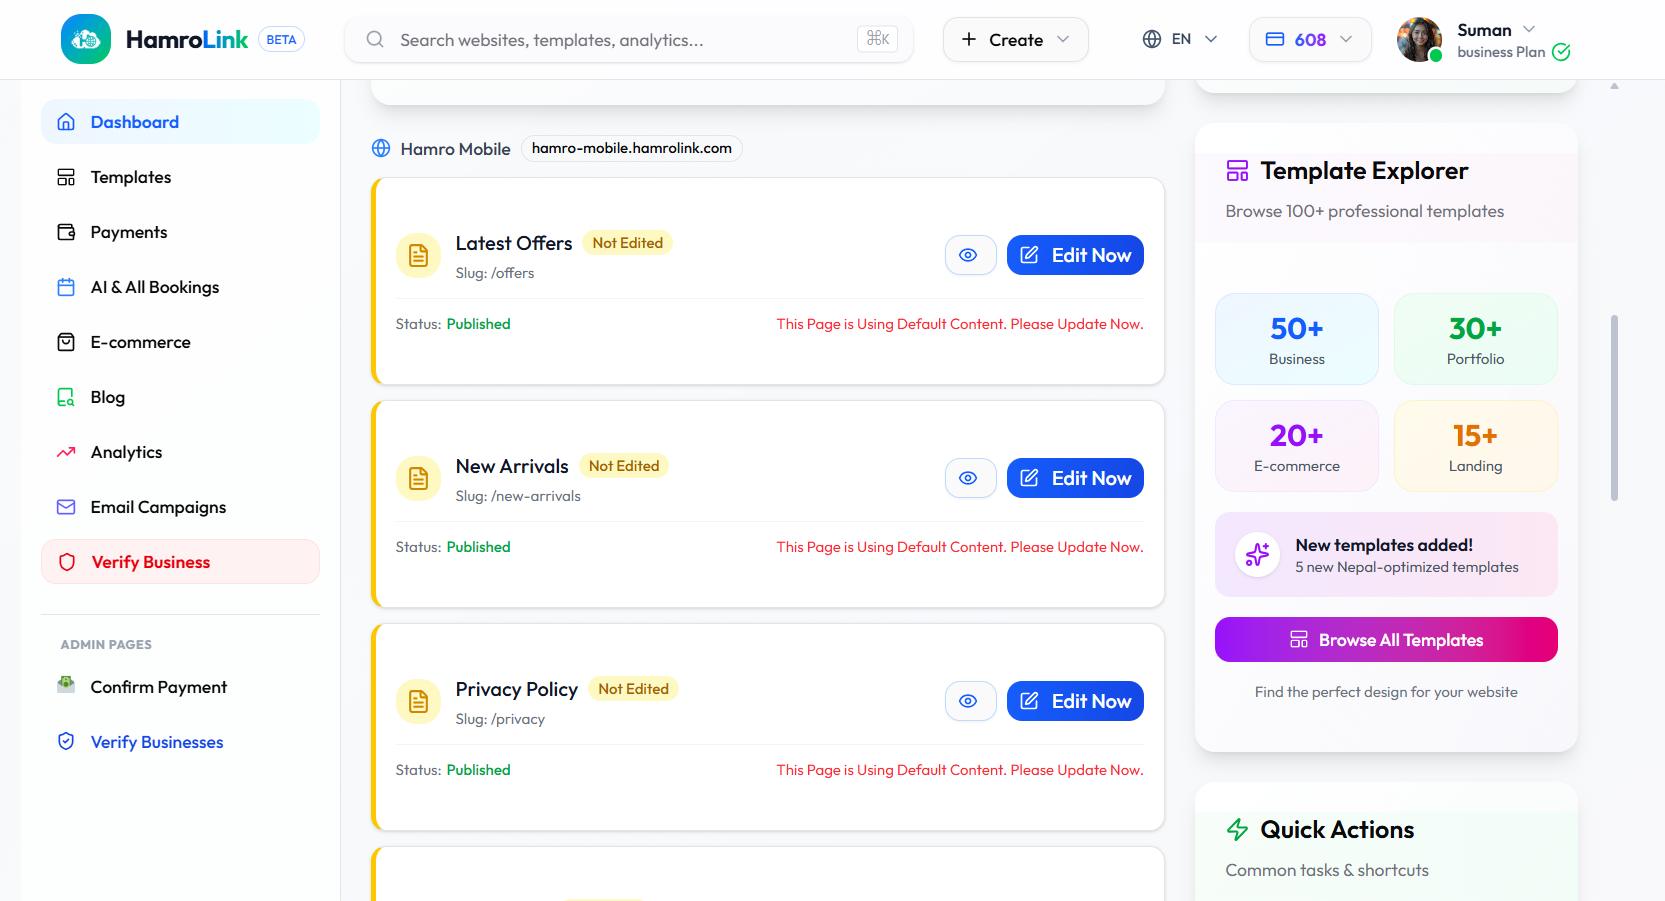1665x901 pixels.
Task: Click the document icon beside Latest Offers
Action: 418,256
